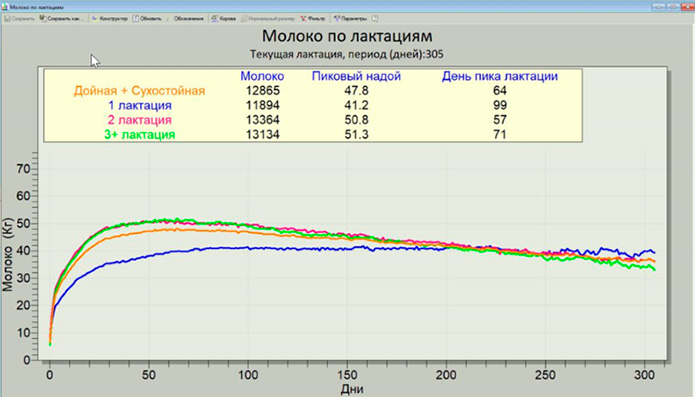695x397 pixels.
Task: Click the app icon in title bar
Action: [x=4, y=7]
